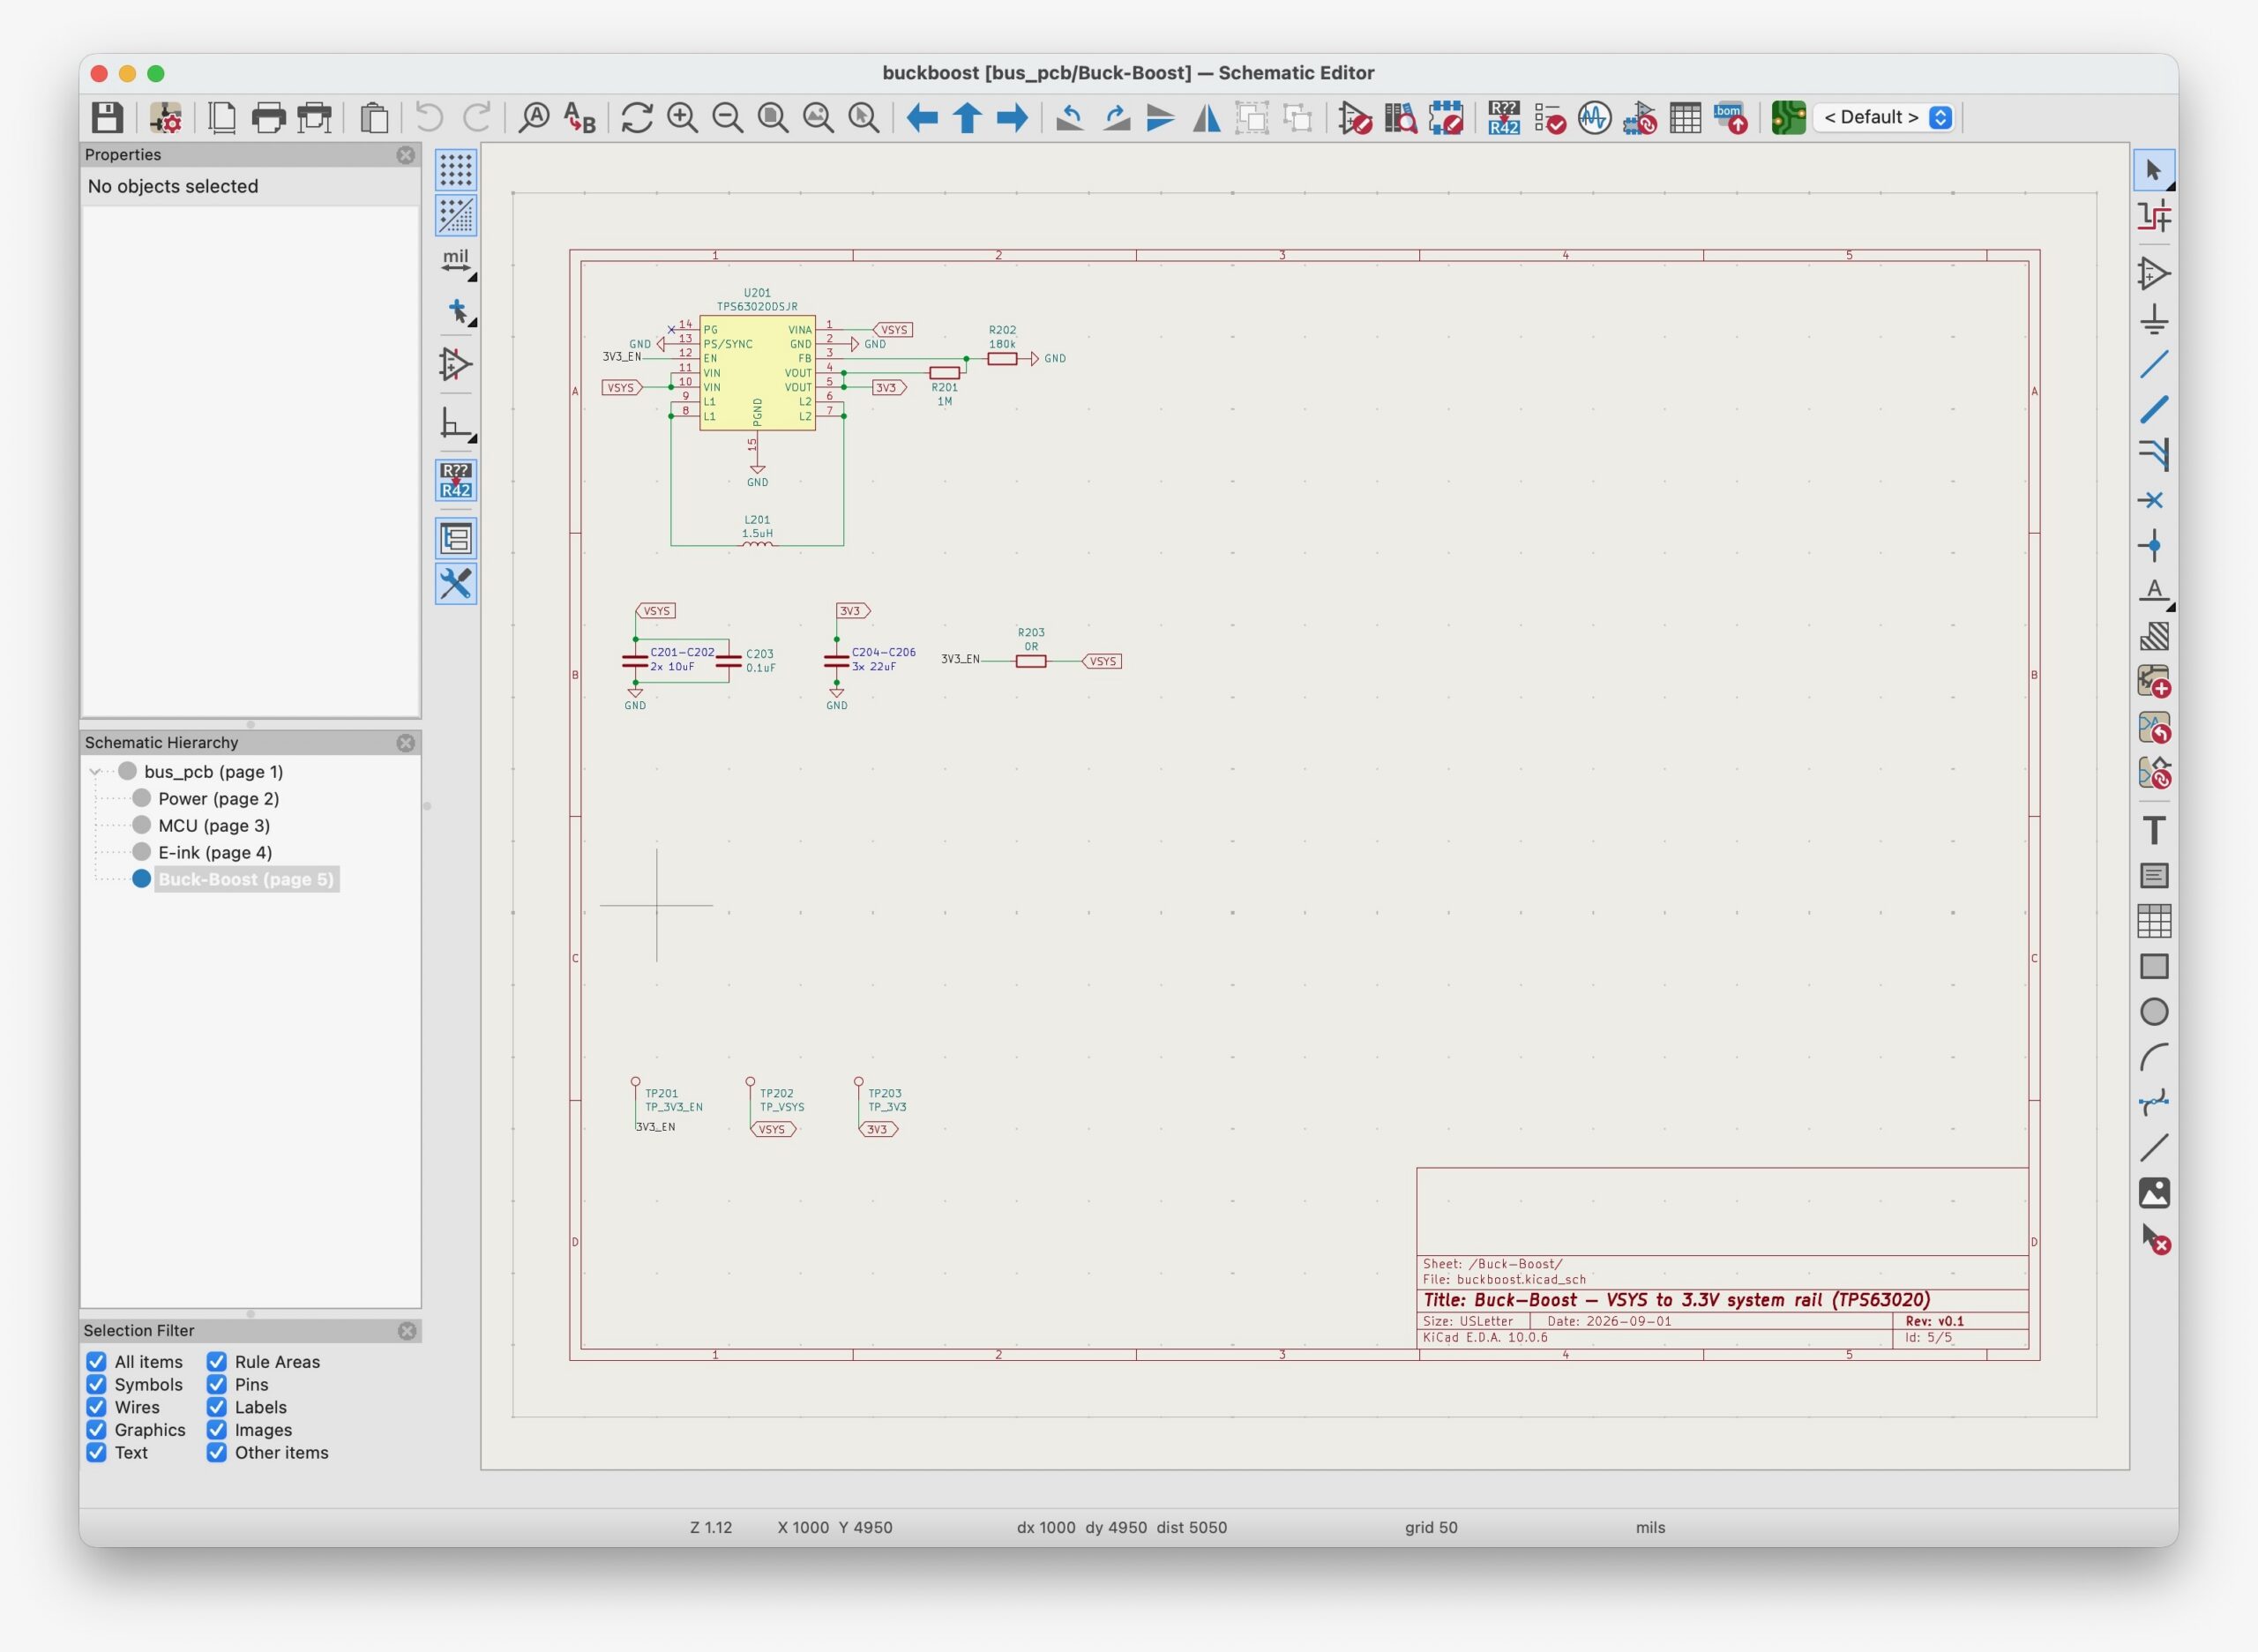Open PCB editor from toolbar
The height and width of the screenshot is (1652, 2258).
click(x=1787, y=118)
